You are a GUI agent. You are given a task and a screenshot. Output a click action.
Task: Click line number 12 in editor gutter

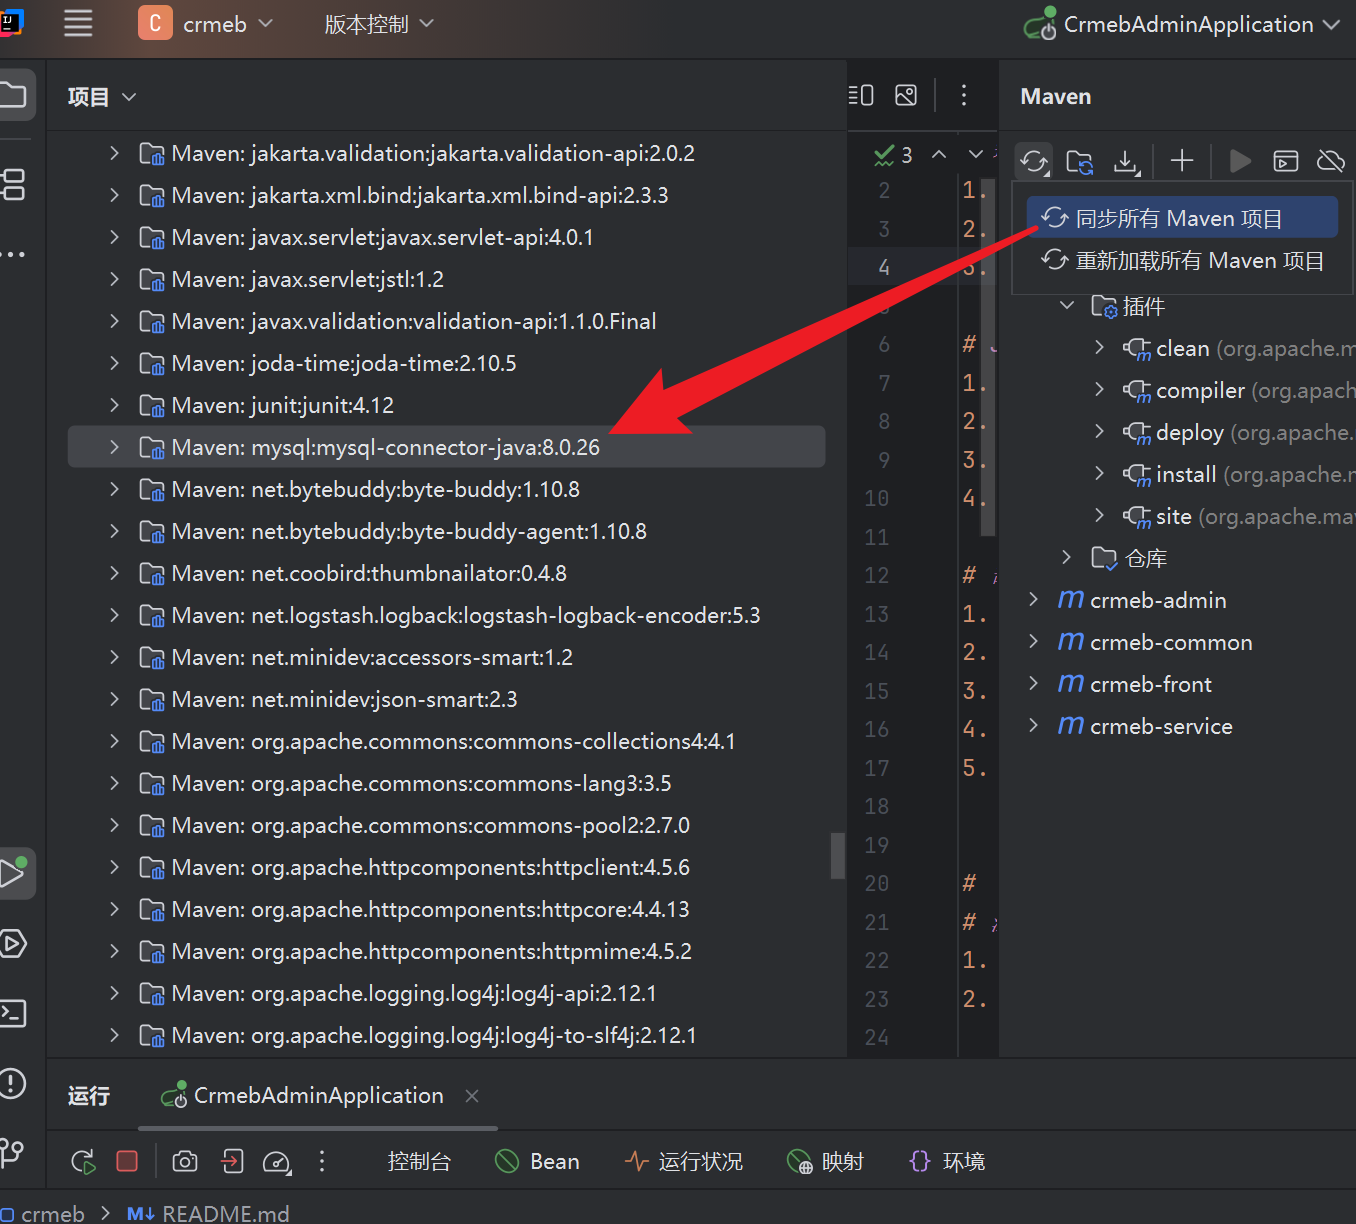point(877,575)
